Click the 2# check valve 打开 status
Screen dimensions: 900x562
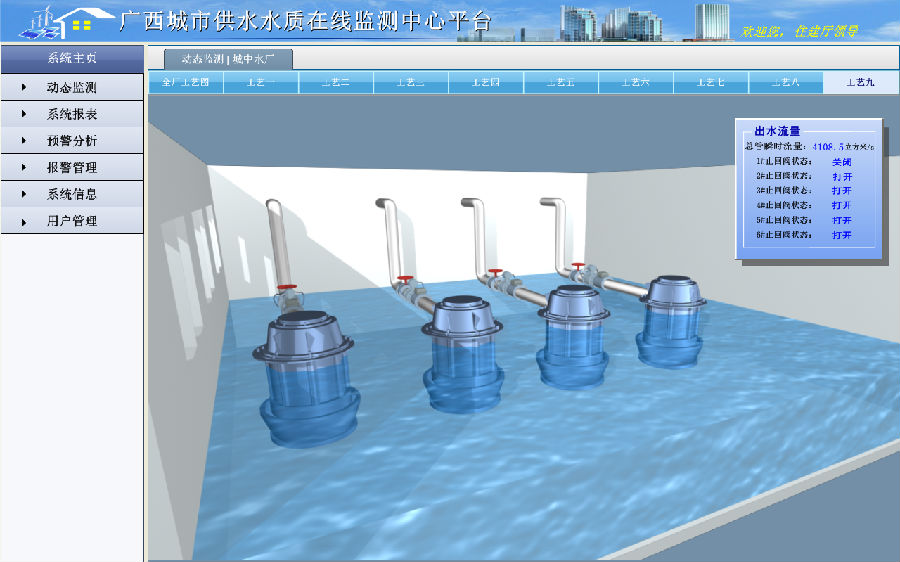[x=841, y=176]
